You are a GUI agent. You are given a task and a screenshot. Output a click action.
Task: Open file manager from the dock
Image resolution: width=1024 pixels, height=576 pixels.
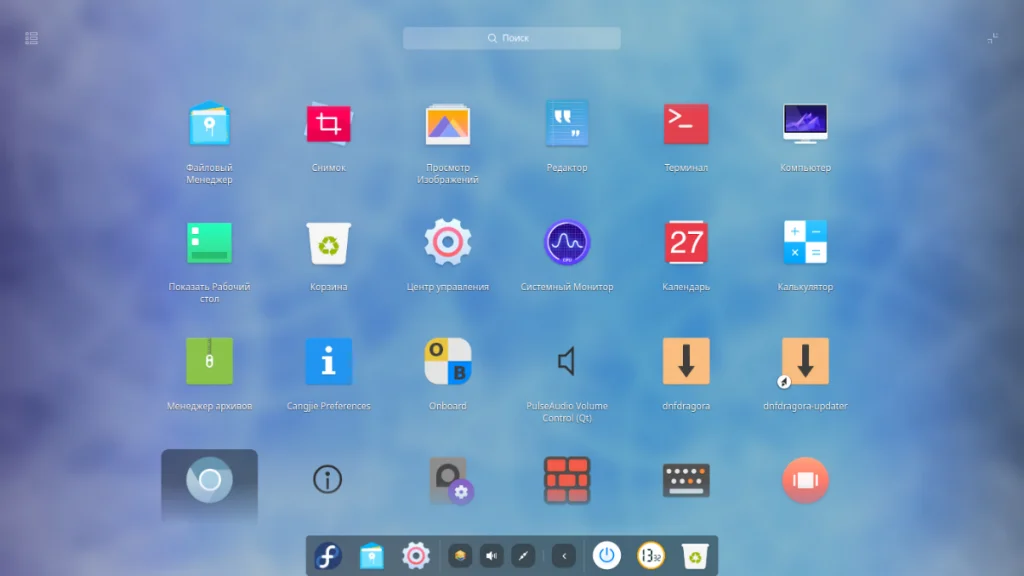click(372, 556)
